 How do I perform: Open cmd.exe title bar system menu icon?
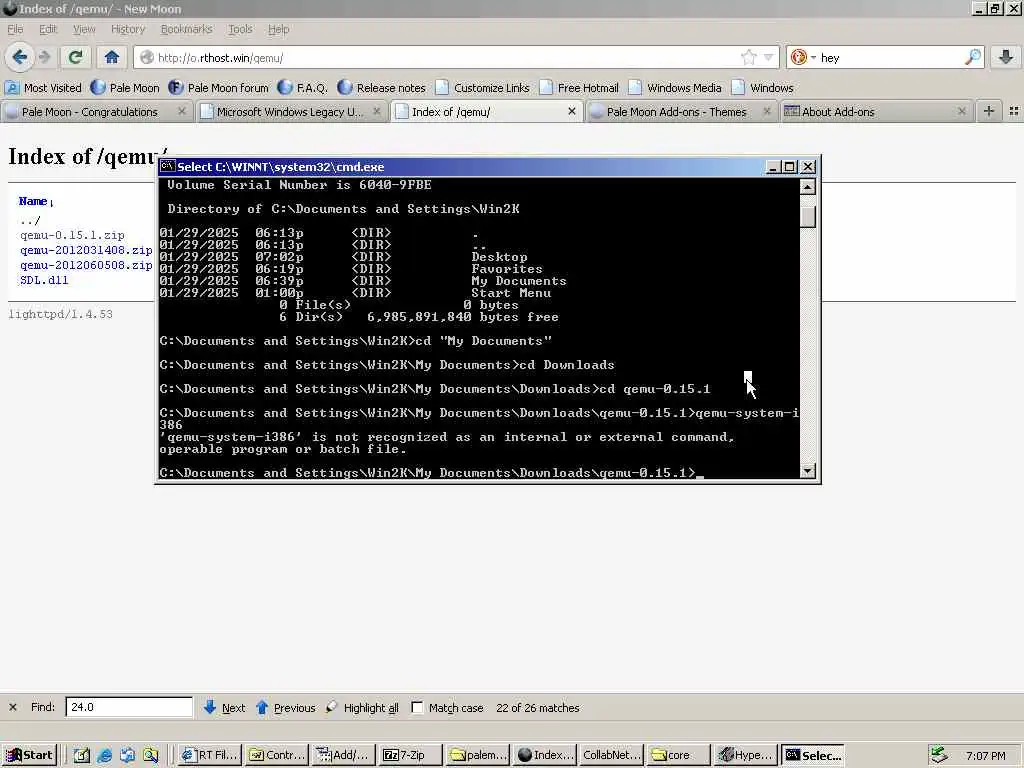(x=167, y=166)
